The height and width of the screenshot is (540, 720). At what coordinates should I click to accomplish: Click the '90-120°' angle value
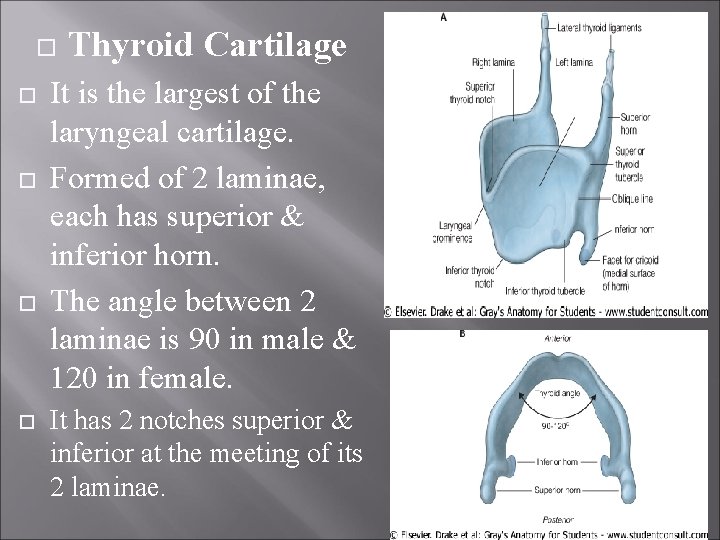click(556, 426)
